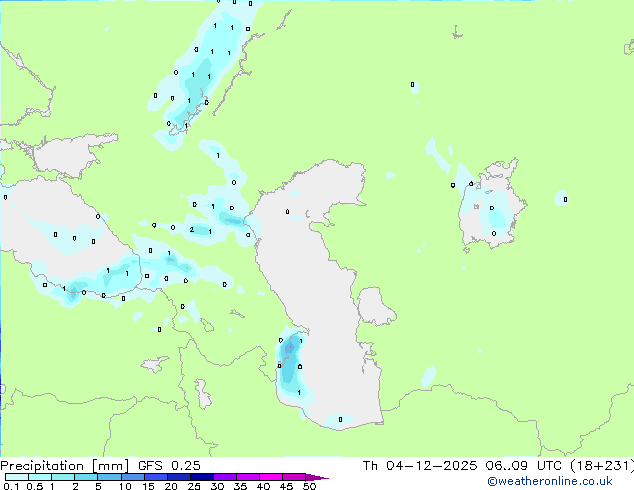Viewport: 634px width, 490px height.
Task: Click the '2' precipitation value on the map
Action: pos(192,230)
